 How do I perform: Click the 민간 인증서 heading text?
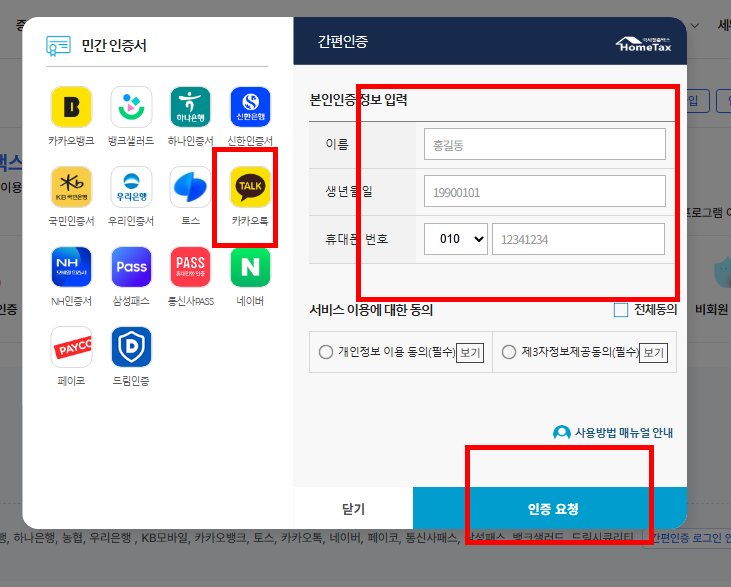114,46
